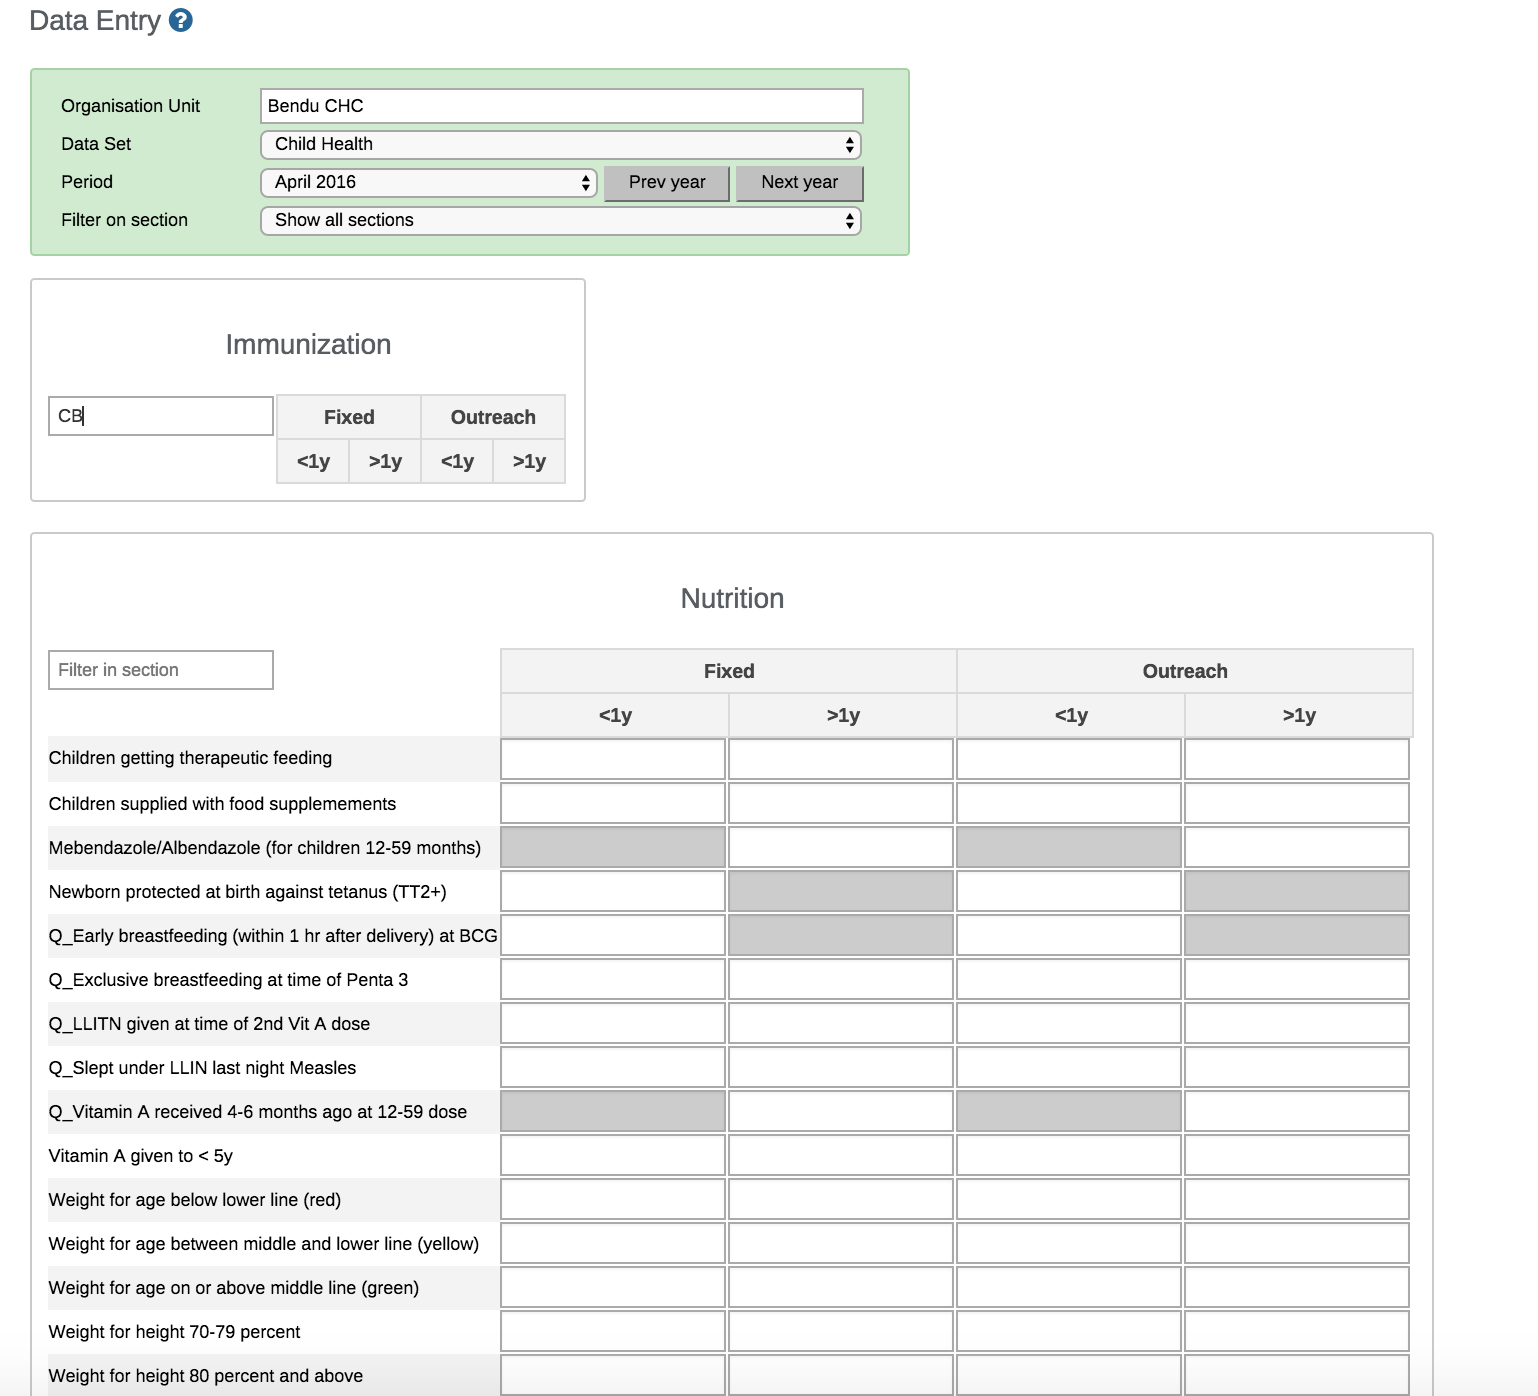1538x1396 pixels.
Task: Click the Immunization Outreach column header
Action: tap(493, 417)
